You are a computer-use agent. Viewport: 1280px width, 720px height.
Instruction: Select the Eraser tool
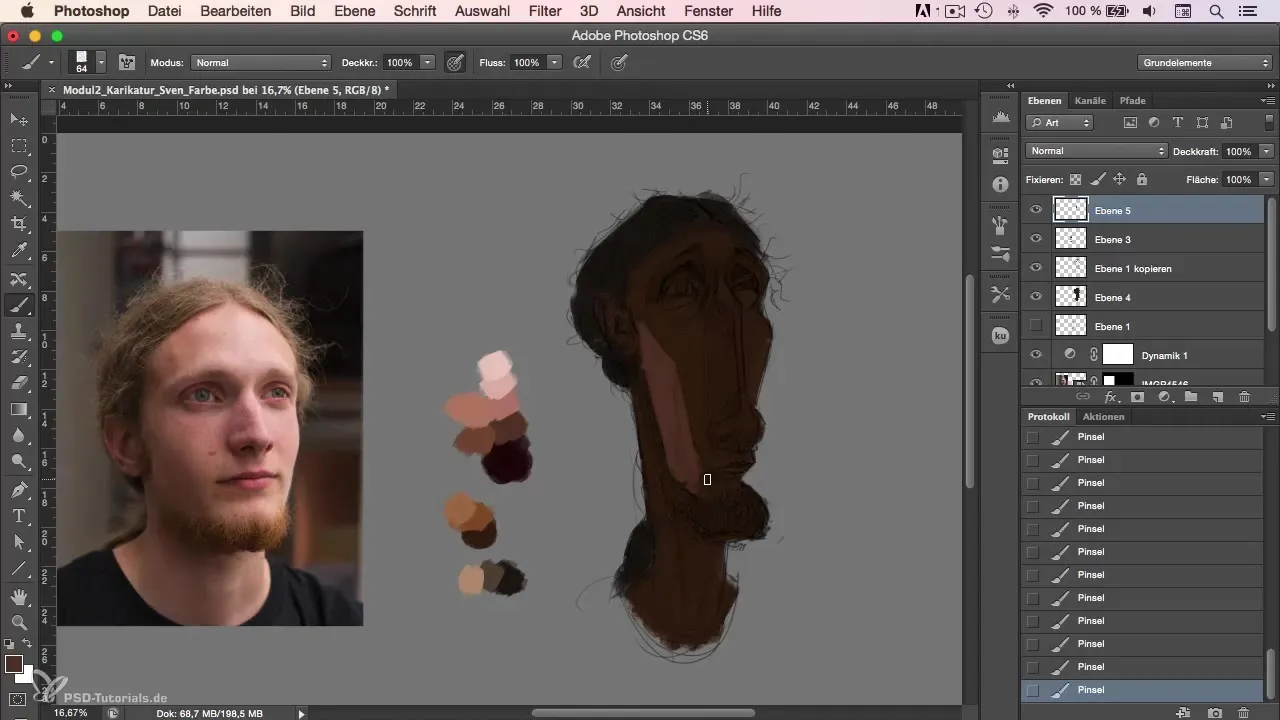[x=18, y=383]
